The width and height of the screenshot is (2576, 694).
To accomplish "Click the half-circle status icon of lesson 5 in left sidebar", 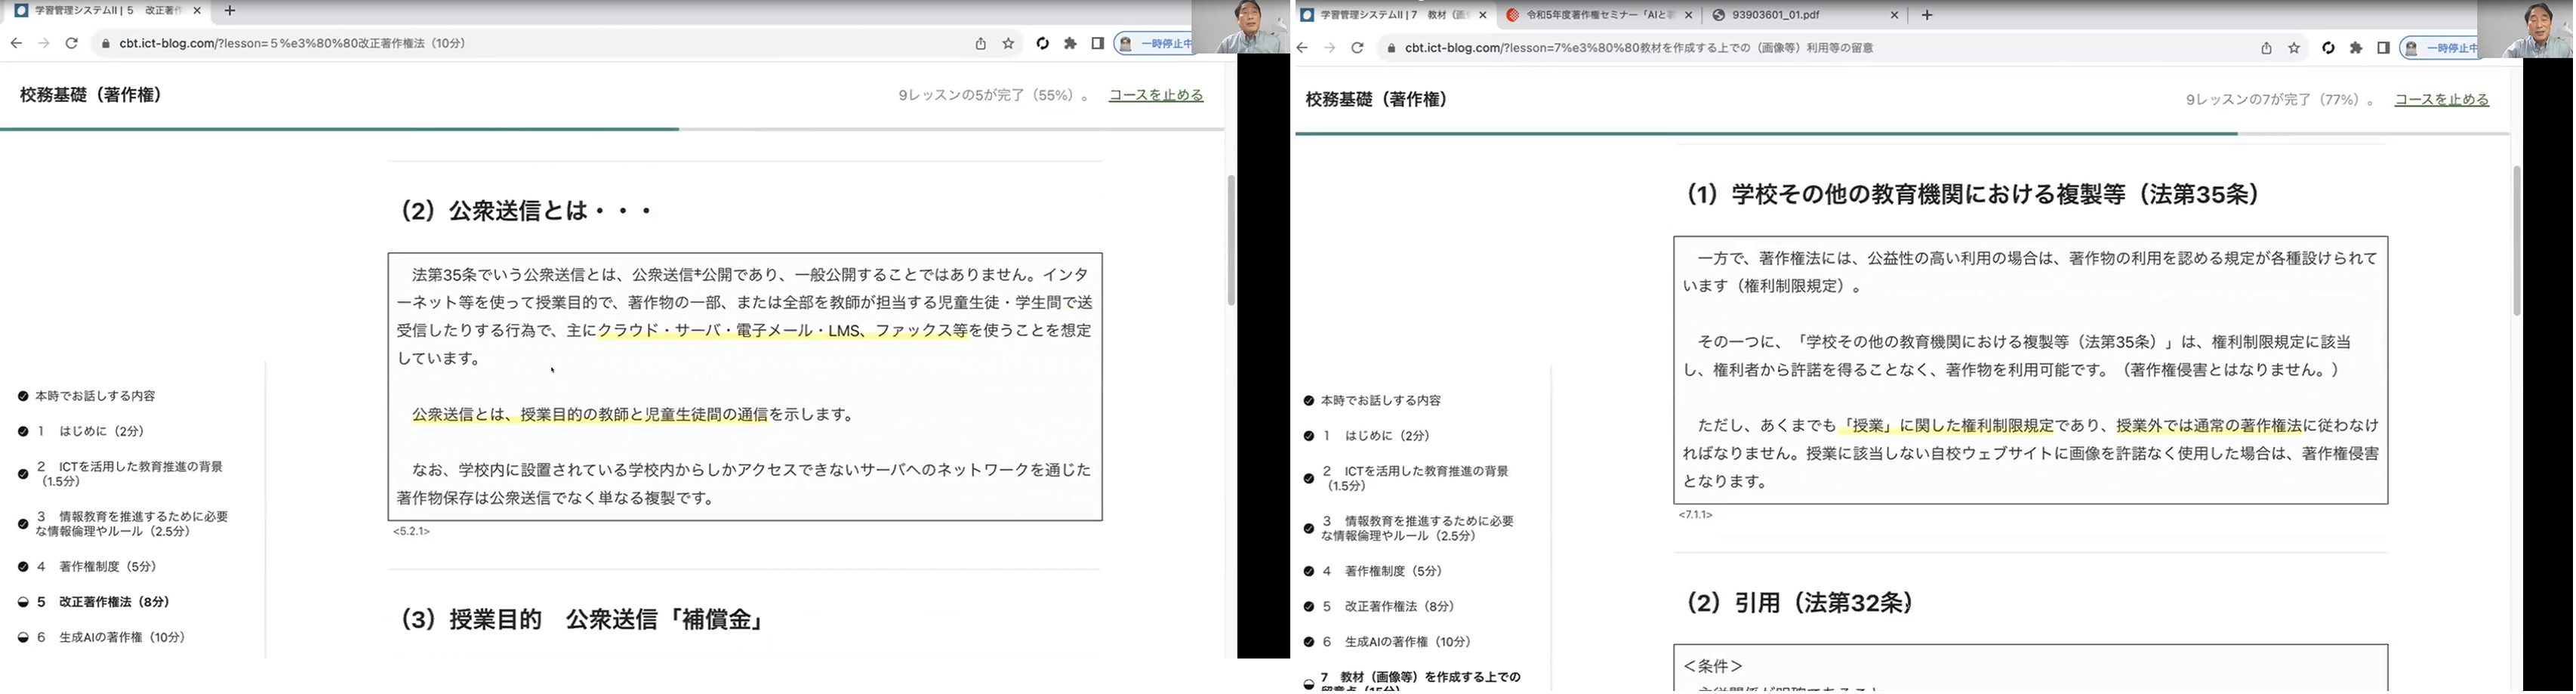I will [23, 602].
